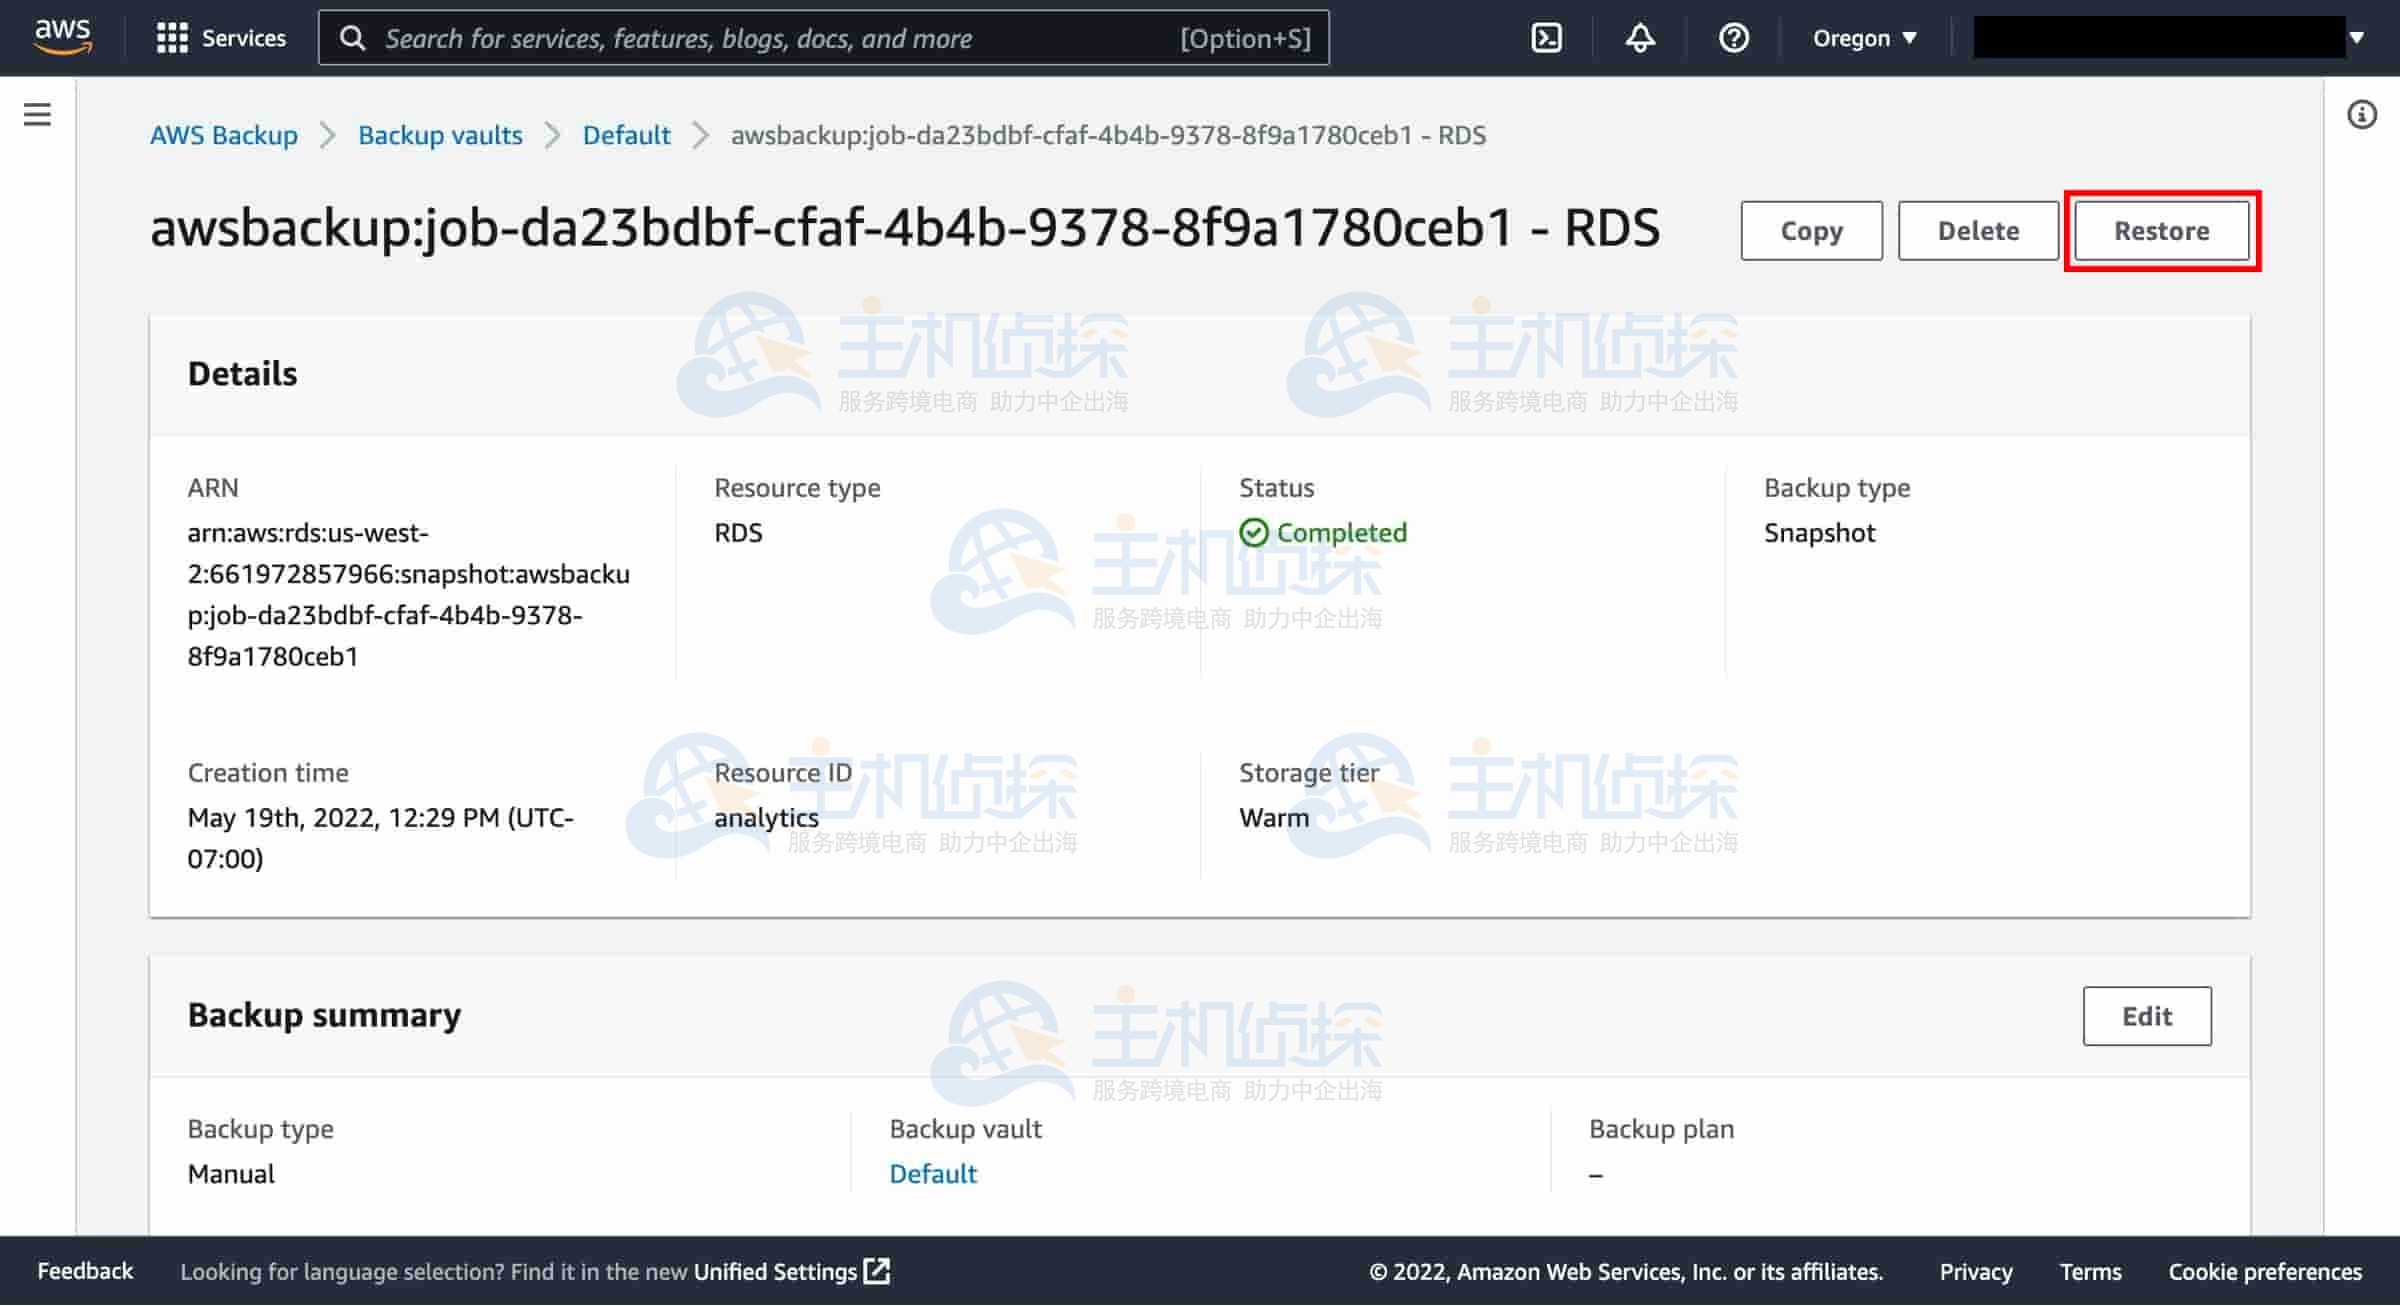2400x1306 pixels.
Task: Navigate to Backup vaults breadcrumb
Action: pos(440,135)
